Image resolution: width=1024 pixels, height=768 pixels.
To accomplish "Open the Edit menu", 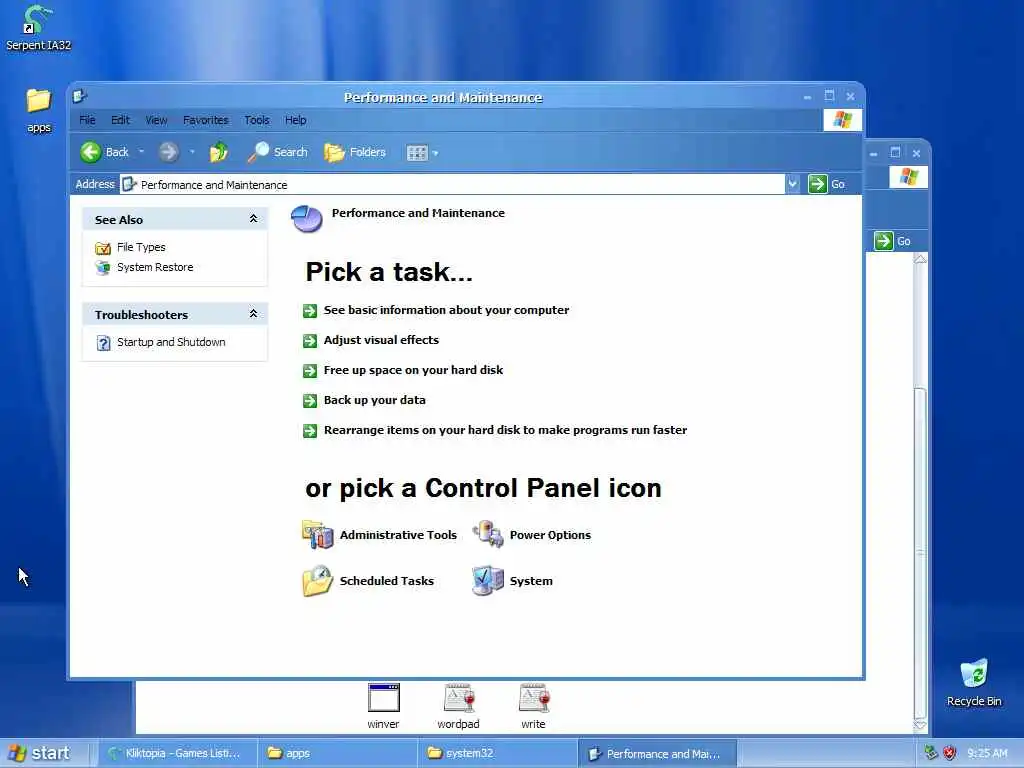I will click(x=120, y=120).
